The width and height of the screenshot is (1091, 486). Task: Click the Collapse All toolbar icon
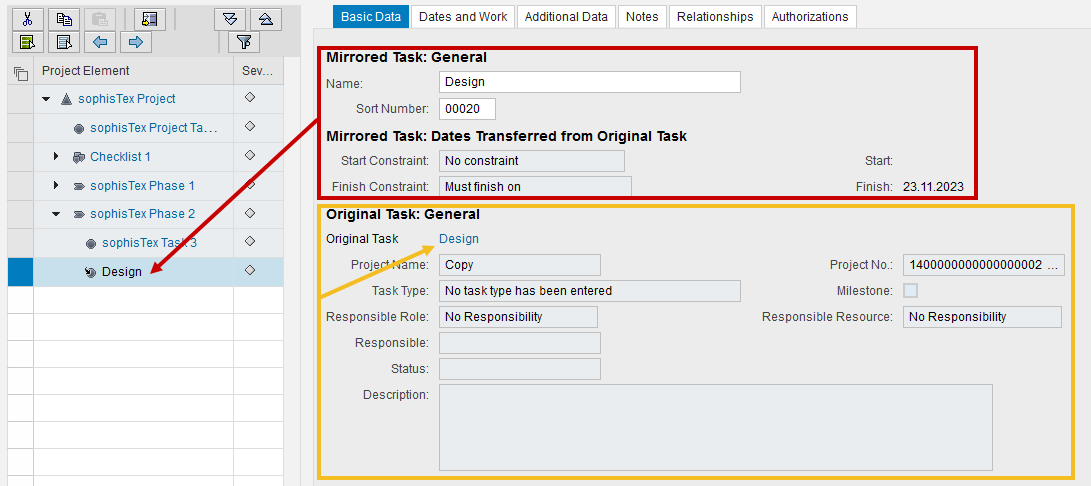[x=265, y=19]
